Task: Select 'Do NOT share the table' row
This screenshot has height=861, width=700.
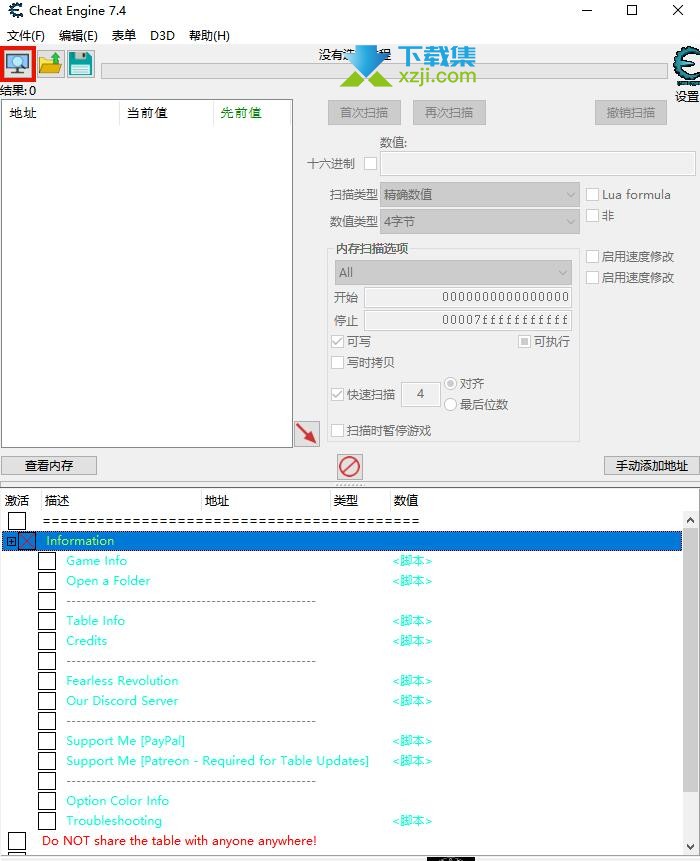Action: click(x=179, y=841)
